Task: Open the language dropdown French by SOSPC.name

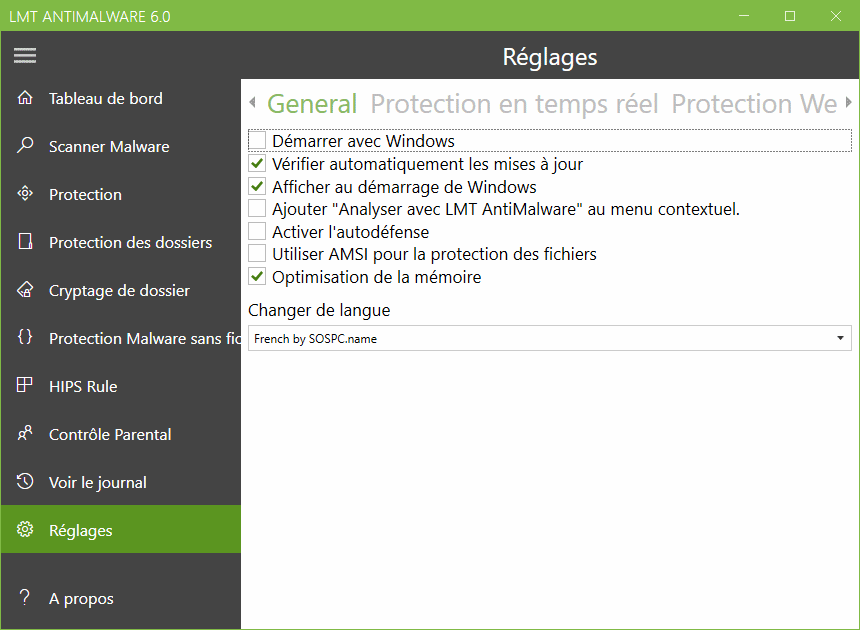Action: click(550, 338)
